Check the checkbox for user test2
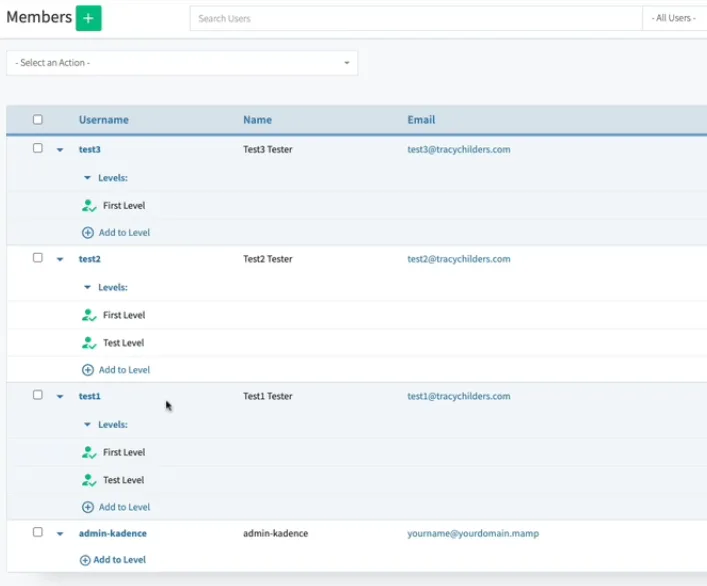Screen dimensions: 707x586 point(38,258)
